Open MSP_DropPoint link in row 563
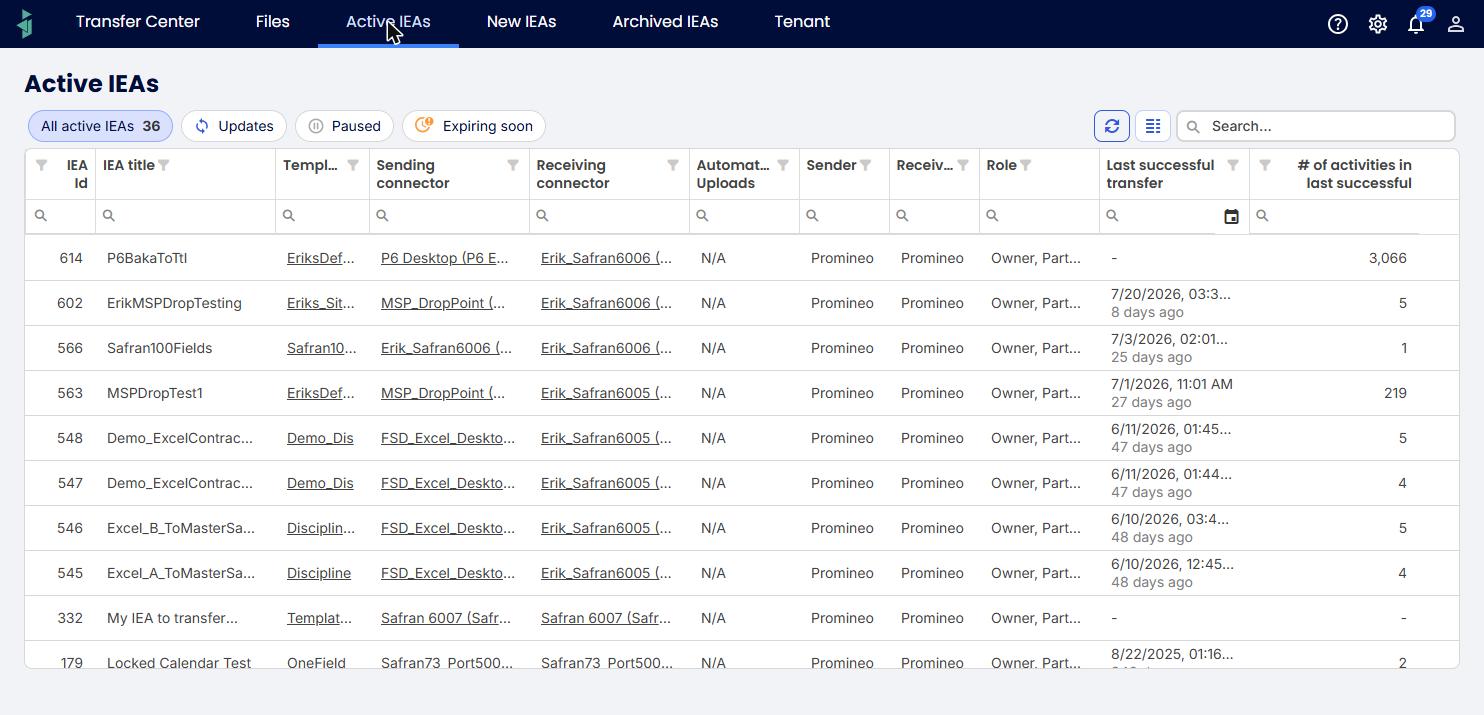The image size is (1484, 715). 443,393
